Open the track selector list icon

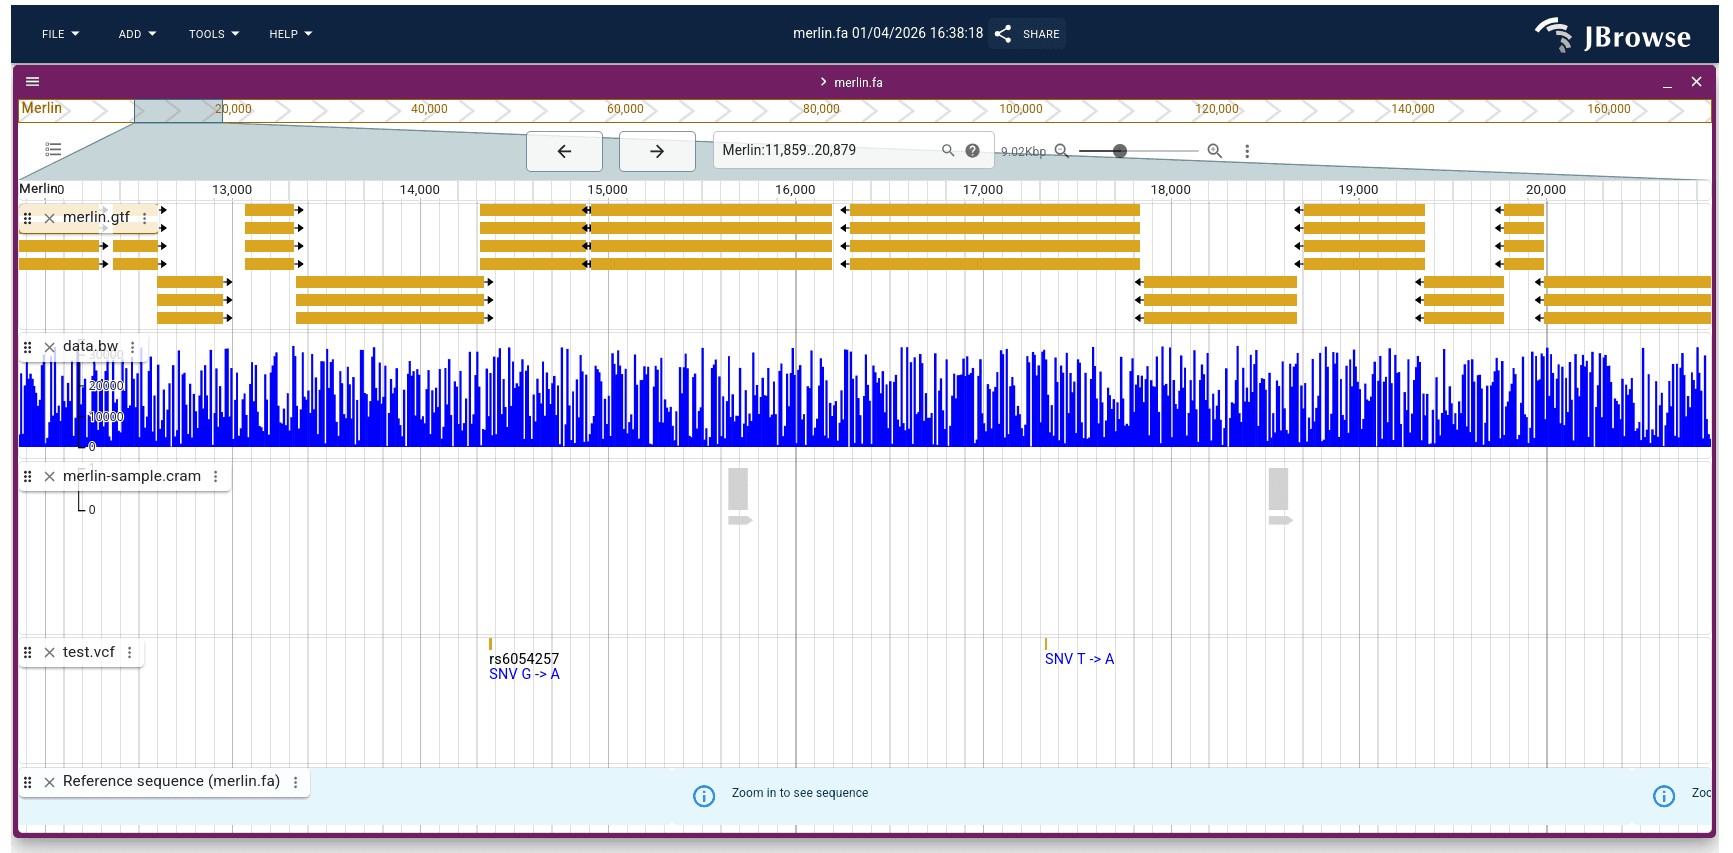(x=53, y=150)
